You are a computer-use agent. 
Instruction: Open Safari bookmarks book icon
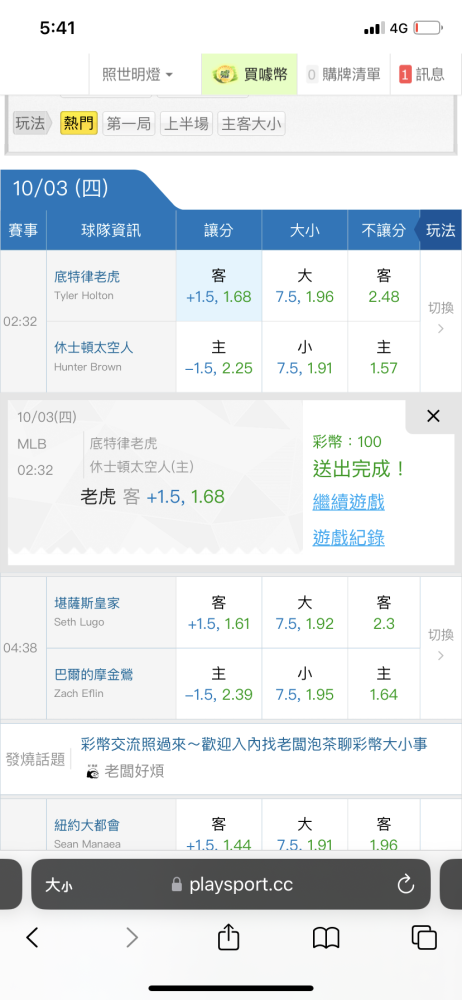click(325, 938)
